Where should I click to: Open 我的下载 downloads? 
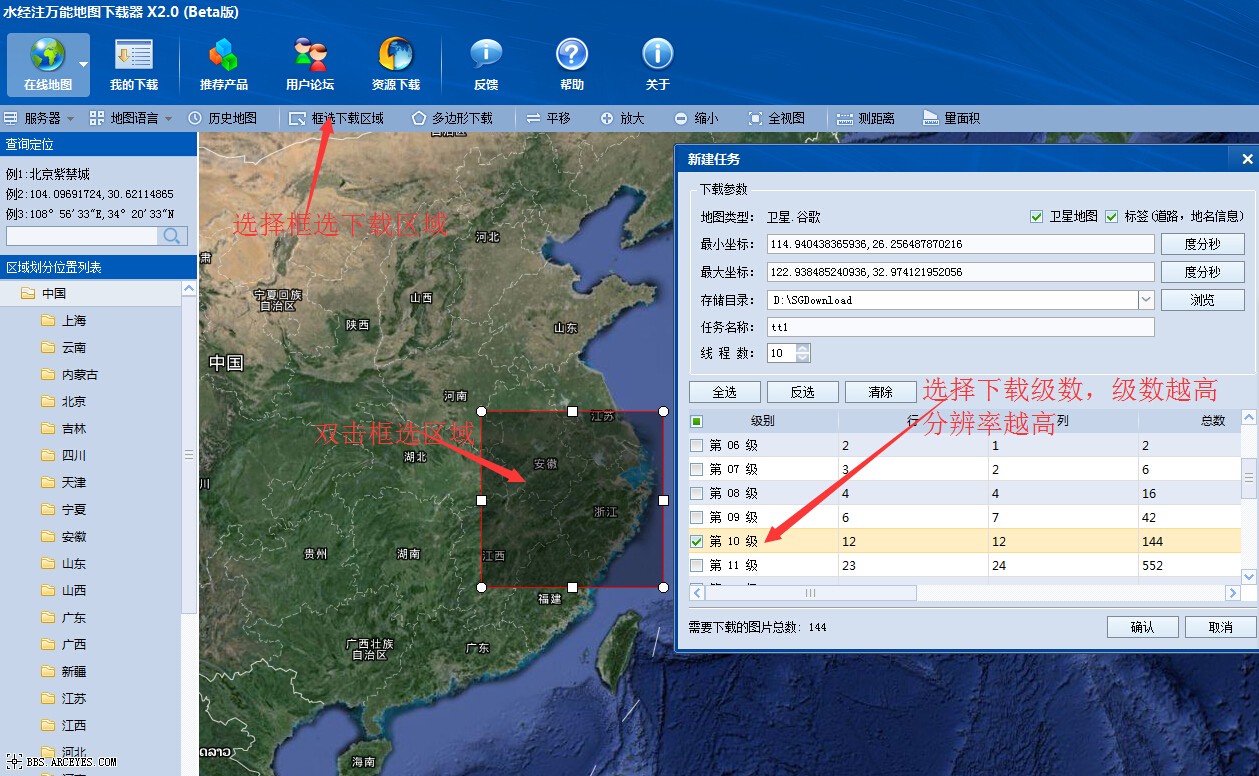pyautogui.click(x=134, y=64)
